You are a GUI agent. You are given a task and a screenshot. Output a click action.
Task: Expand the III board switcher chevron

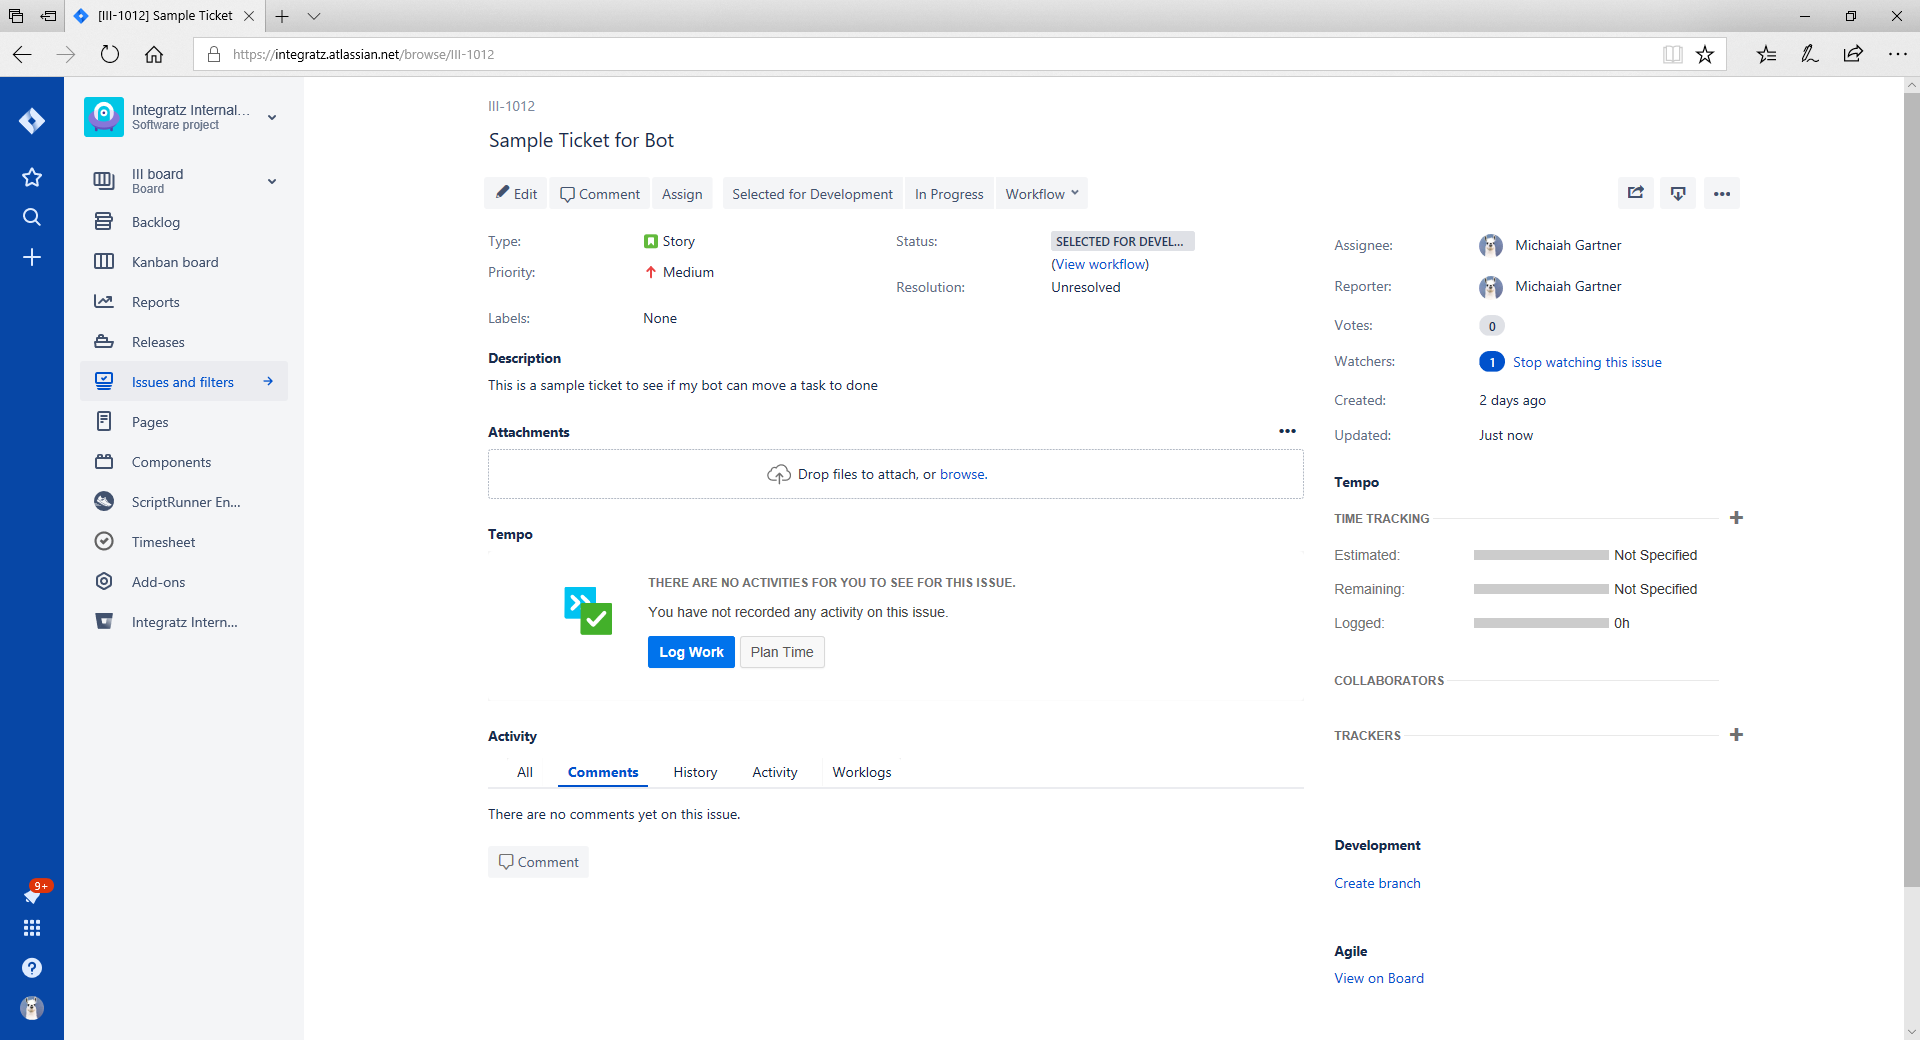[x=272, y=181]
